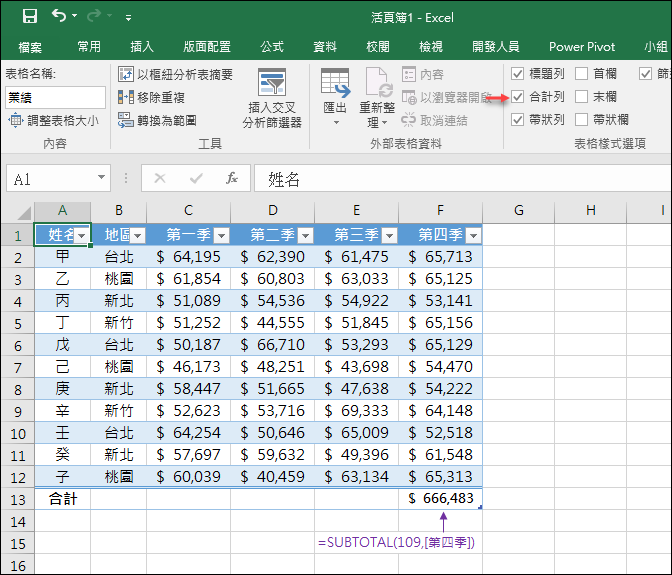Switch to the 插入 ribbon tab

[142, 46]
